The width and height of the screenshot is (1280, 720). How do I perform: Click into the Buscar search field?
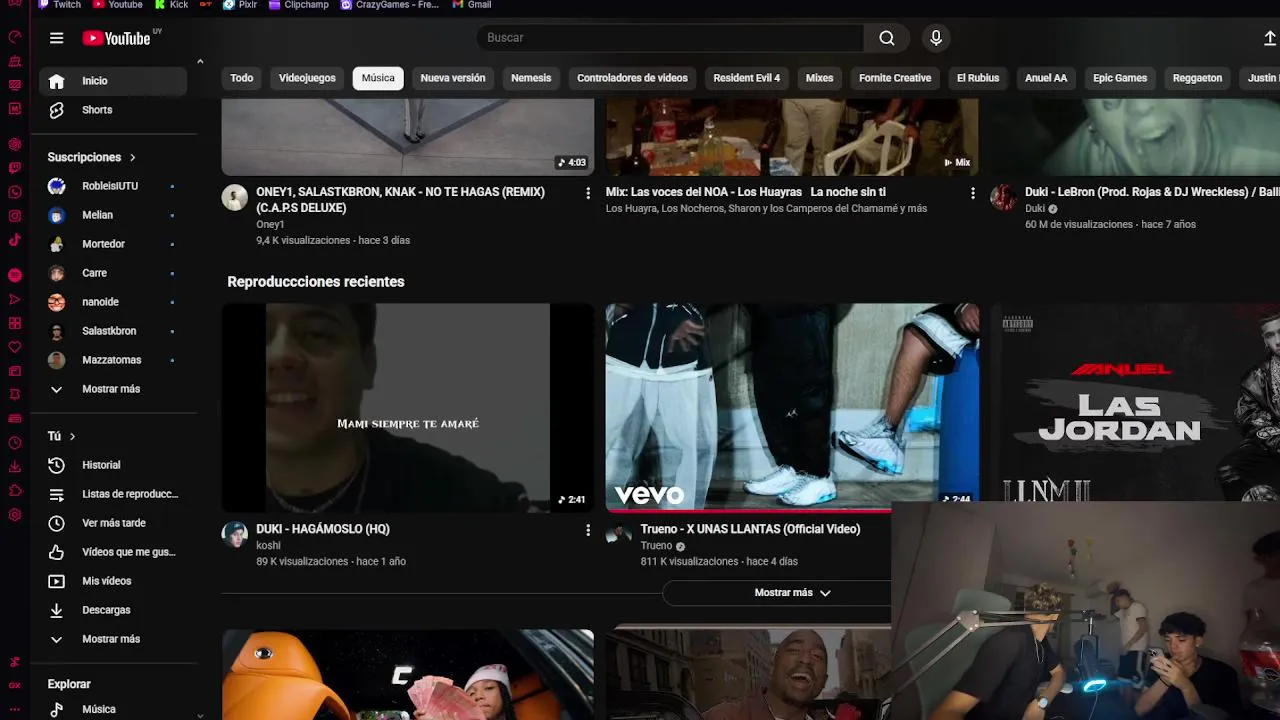point(670,38)
